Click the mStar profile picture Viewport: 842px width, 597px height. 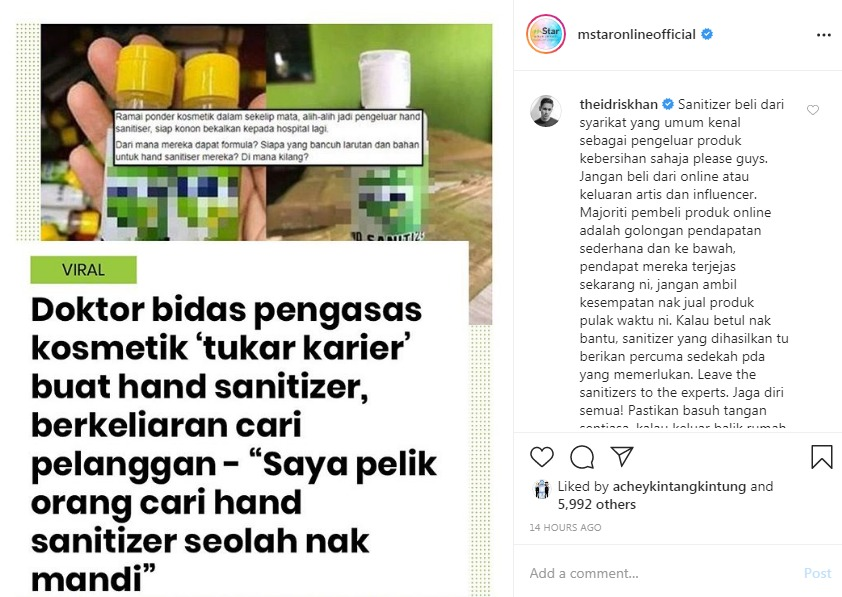[x=546, y=34]
